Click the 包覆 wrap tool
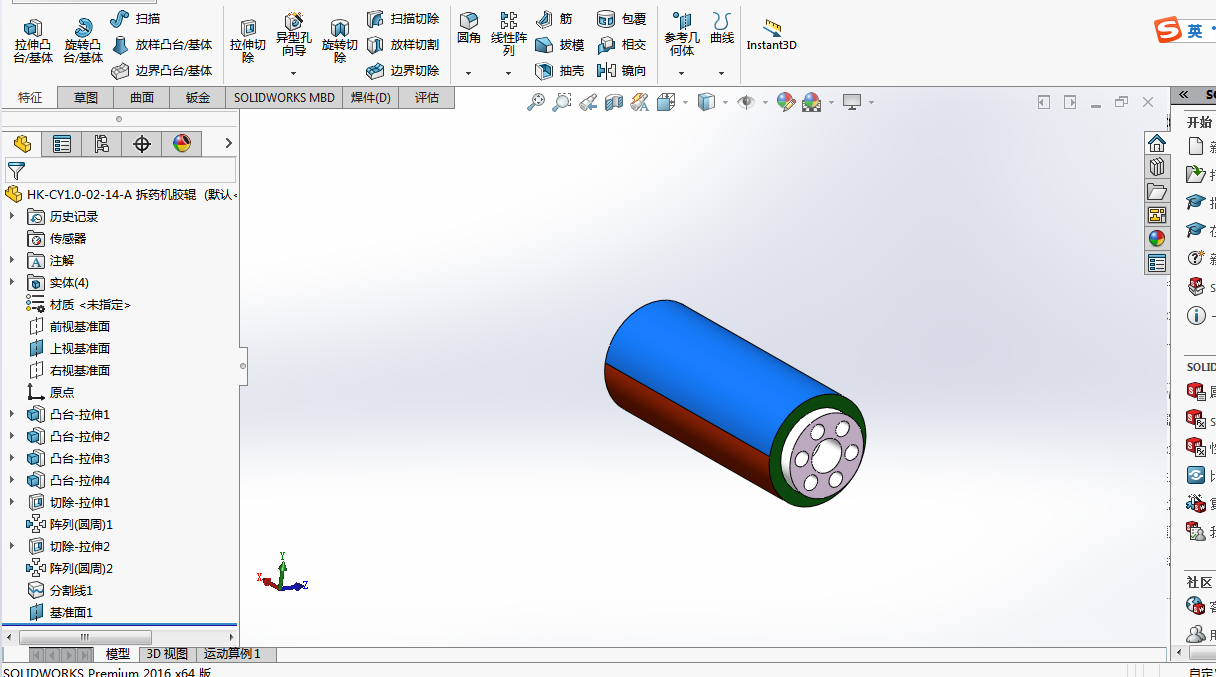The height and width of the screenshot is (677, 1216). point(622,18)
